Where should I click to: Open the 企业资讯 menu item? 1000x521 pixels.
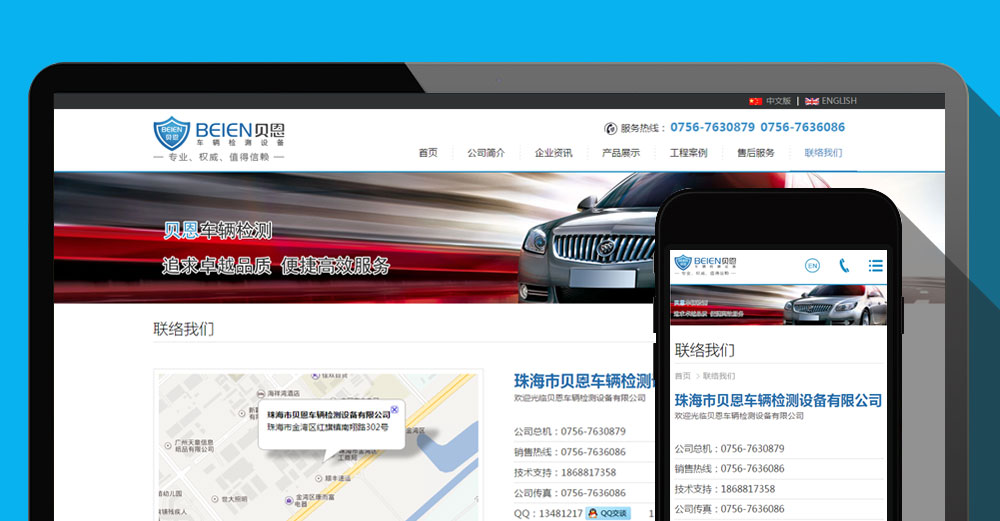tap(554, 153)
